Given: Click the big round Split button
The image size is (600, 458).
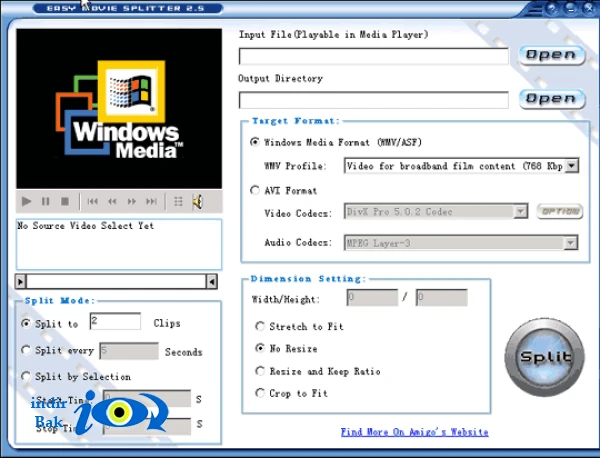Looking at the screenshot, I should pyautogui.click(x=545, y=357).
